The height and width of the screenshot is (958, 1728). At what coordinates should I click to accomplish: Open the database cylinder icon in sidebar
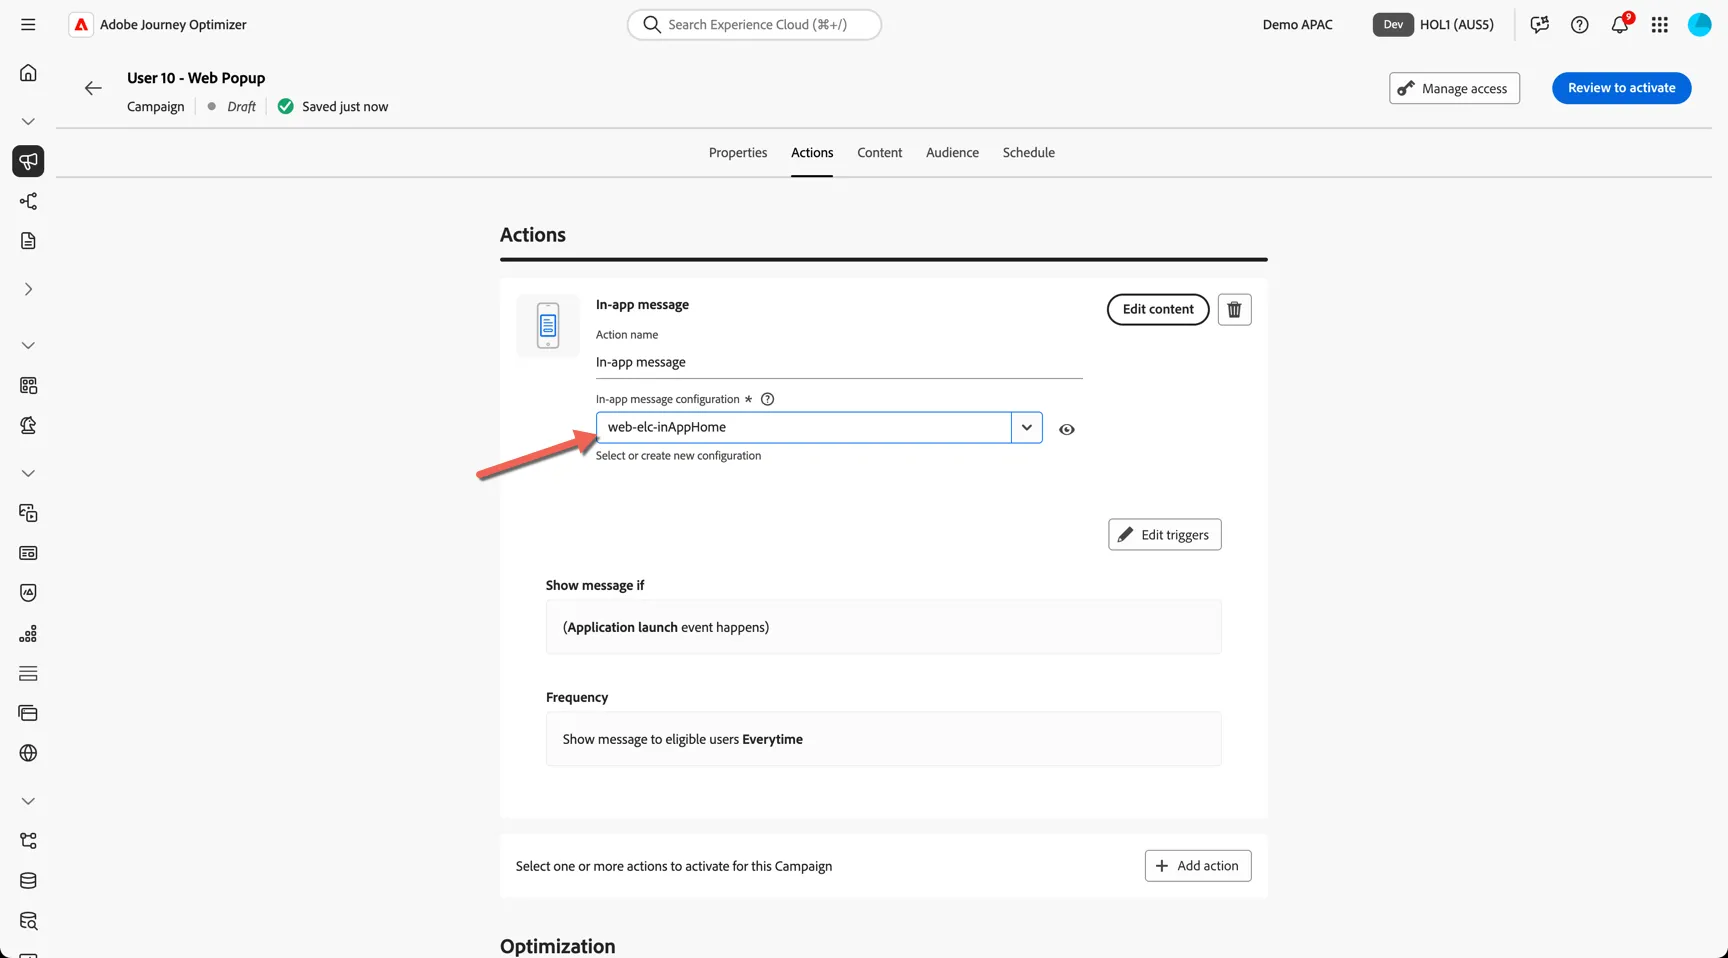28,881
